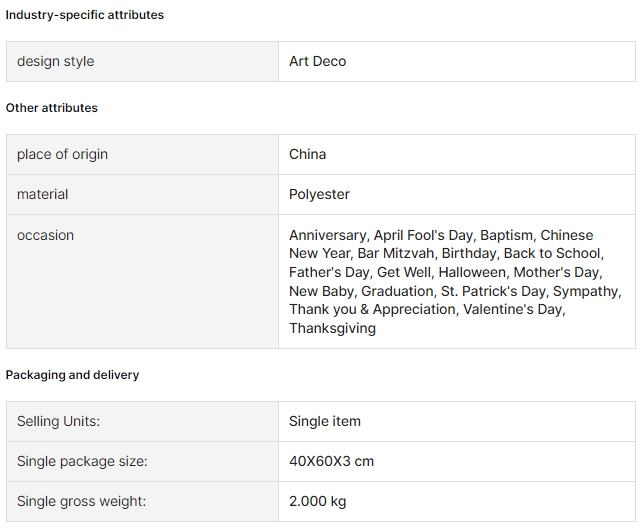Select the material label cell
Image resolution: width=642 pixels, height=529 pixels.
[x=142, y=194]
